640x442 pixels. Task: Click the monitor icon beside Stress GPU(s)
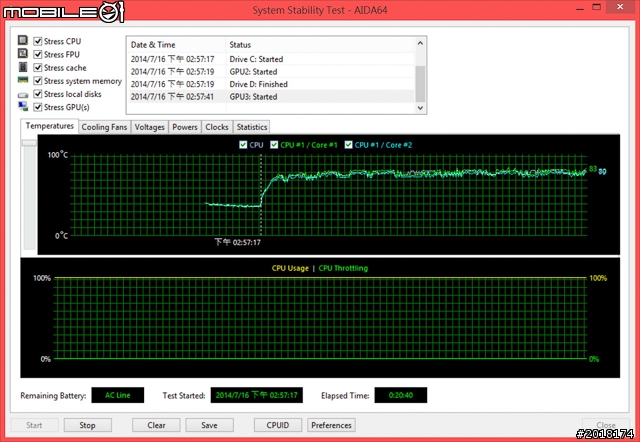point(23,107)
